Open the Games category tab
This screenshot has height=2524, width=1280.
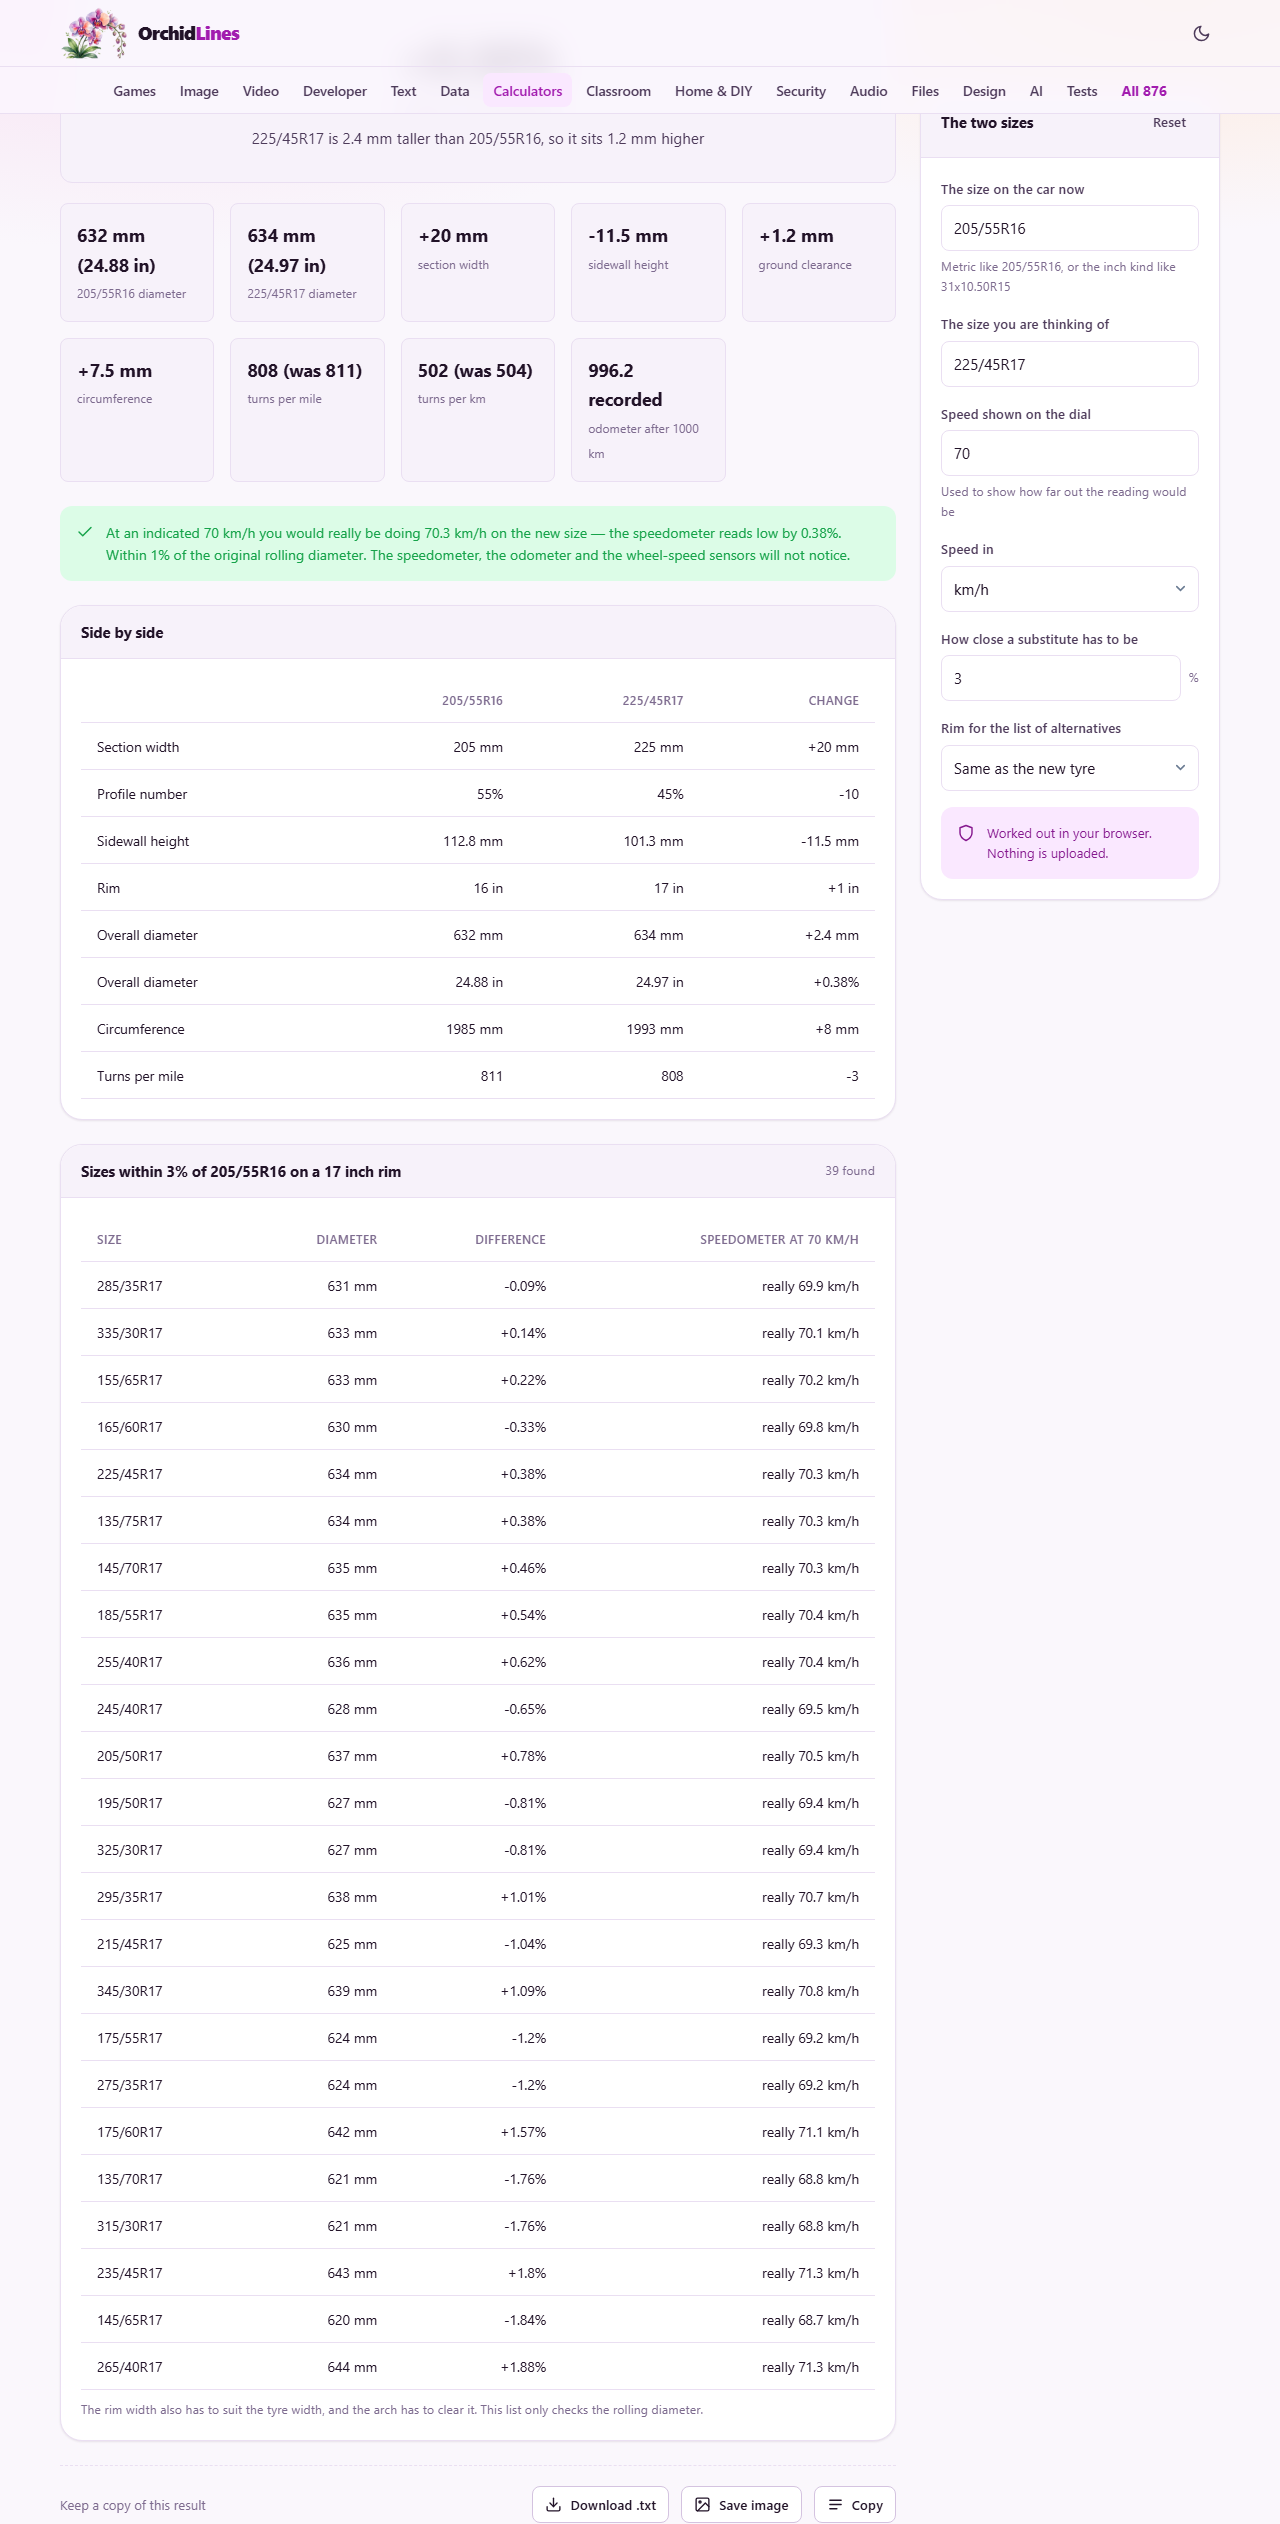click(x=134, y=91)
